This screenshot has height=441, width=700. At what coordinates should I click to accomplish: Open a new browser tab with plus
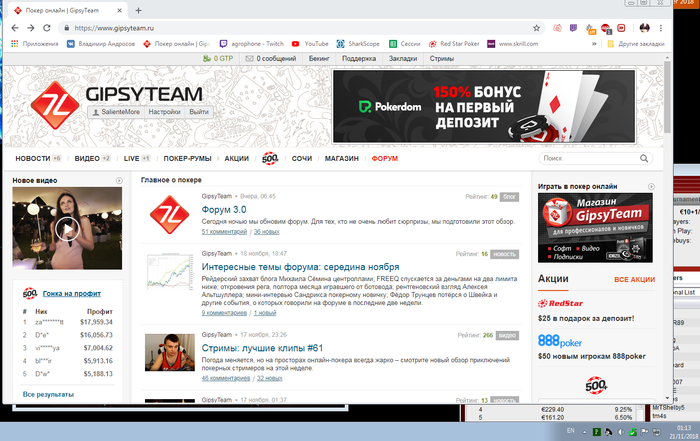click(138, 10)
